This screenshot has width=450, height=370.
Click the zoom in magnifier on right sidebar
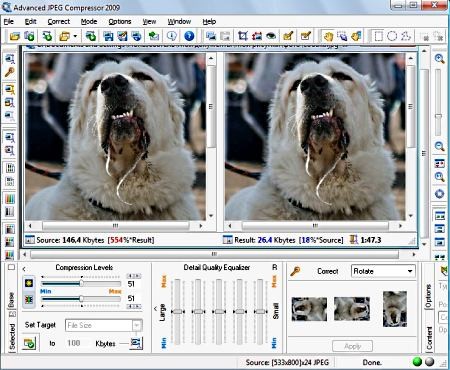coord(439,59)
